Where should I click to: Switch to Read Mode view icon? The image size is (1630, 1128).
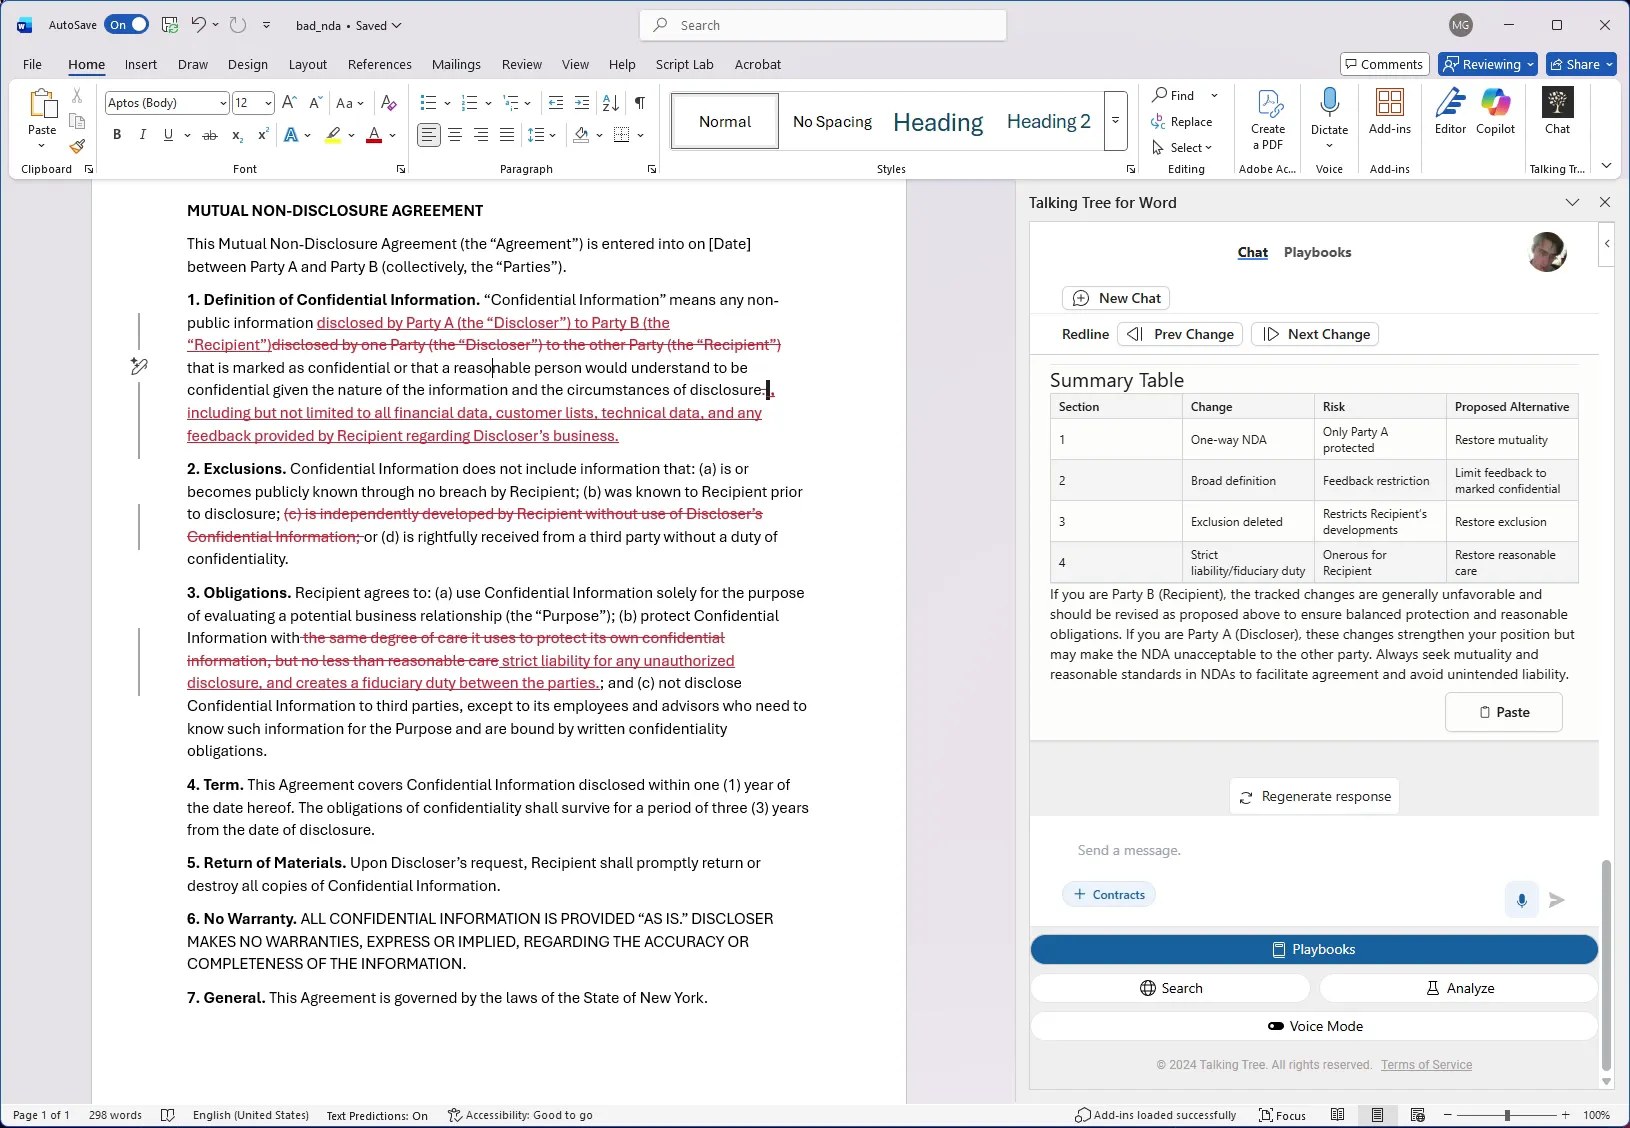[1338, 1115]
